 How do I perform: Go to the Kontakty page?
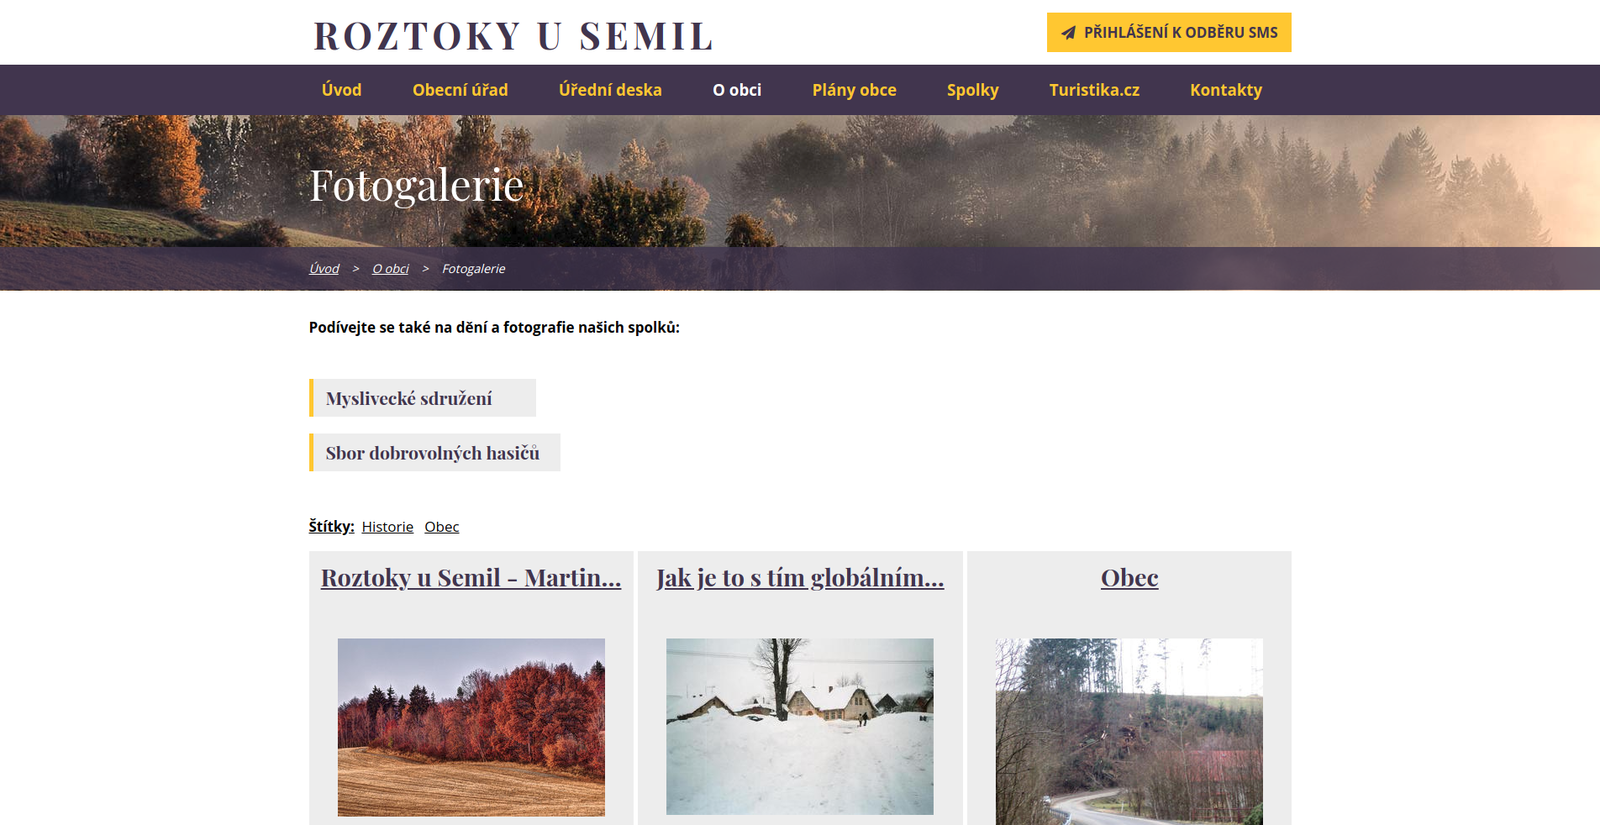point(1226,90)
